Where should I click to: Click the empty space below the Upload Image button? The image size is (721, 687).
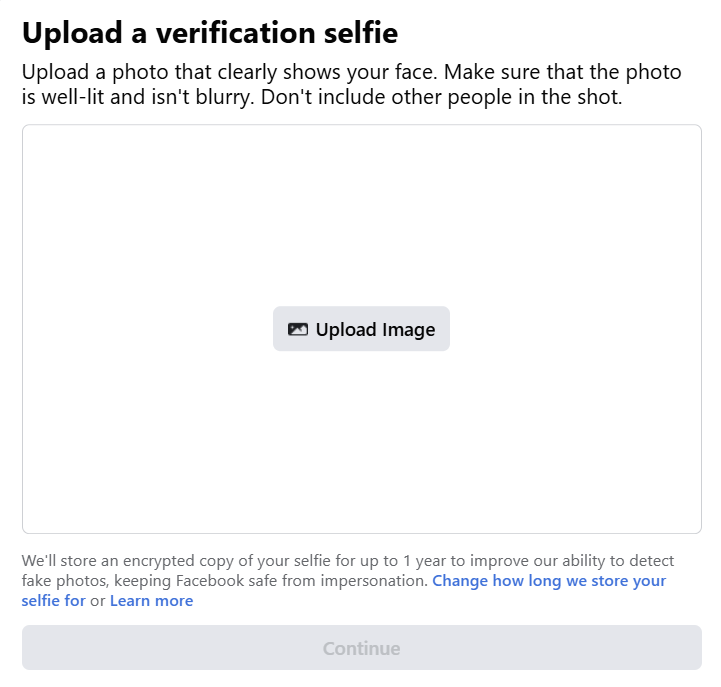(x=361, y=440)
